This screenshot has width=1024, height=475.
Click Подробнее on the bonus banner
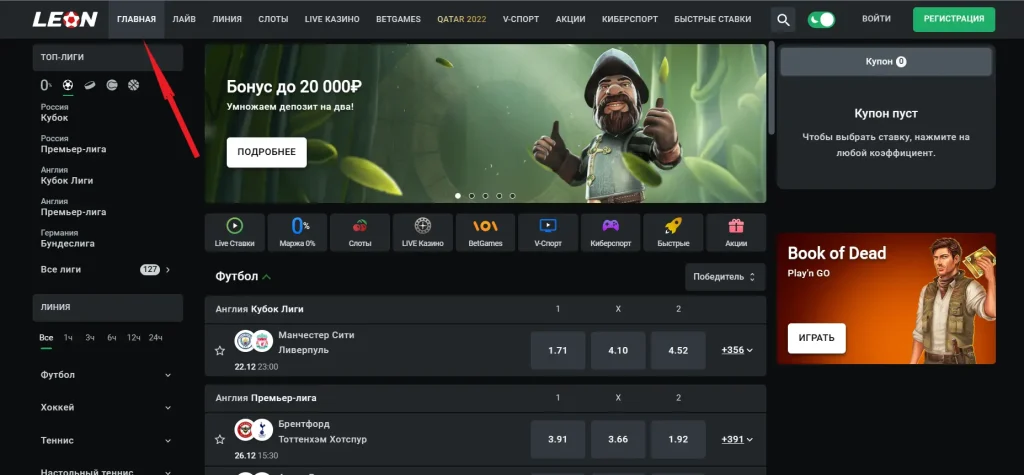pyautogui.click(x=266, y=152)
